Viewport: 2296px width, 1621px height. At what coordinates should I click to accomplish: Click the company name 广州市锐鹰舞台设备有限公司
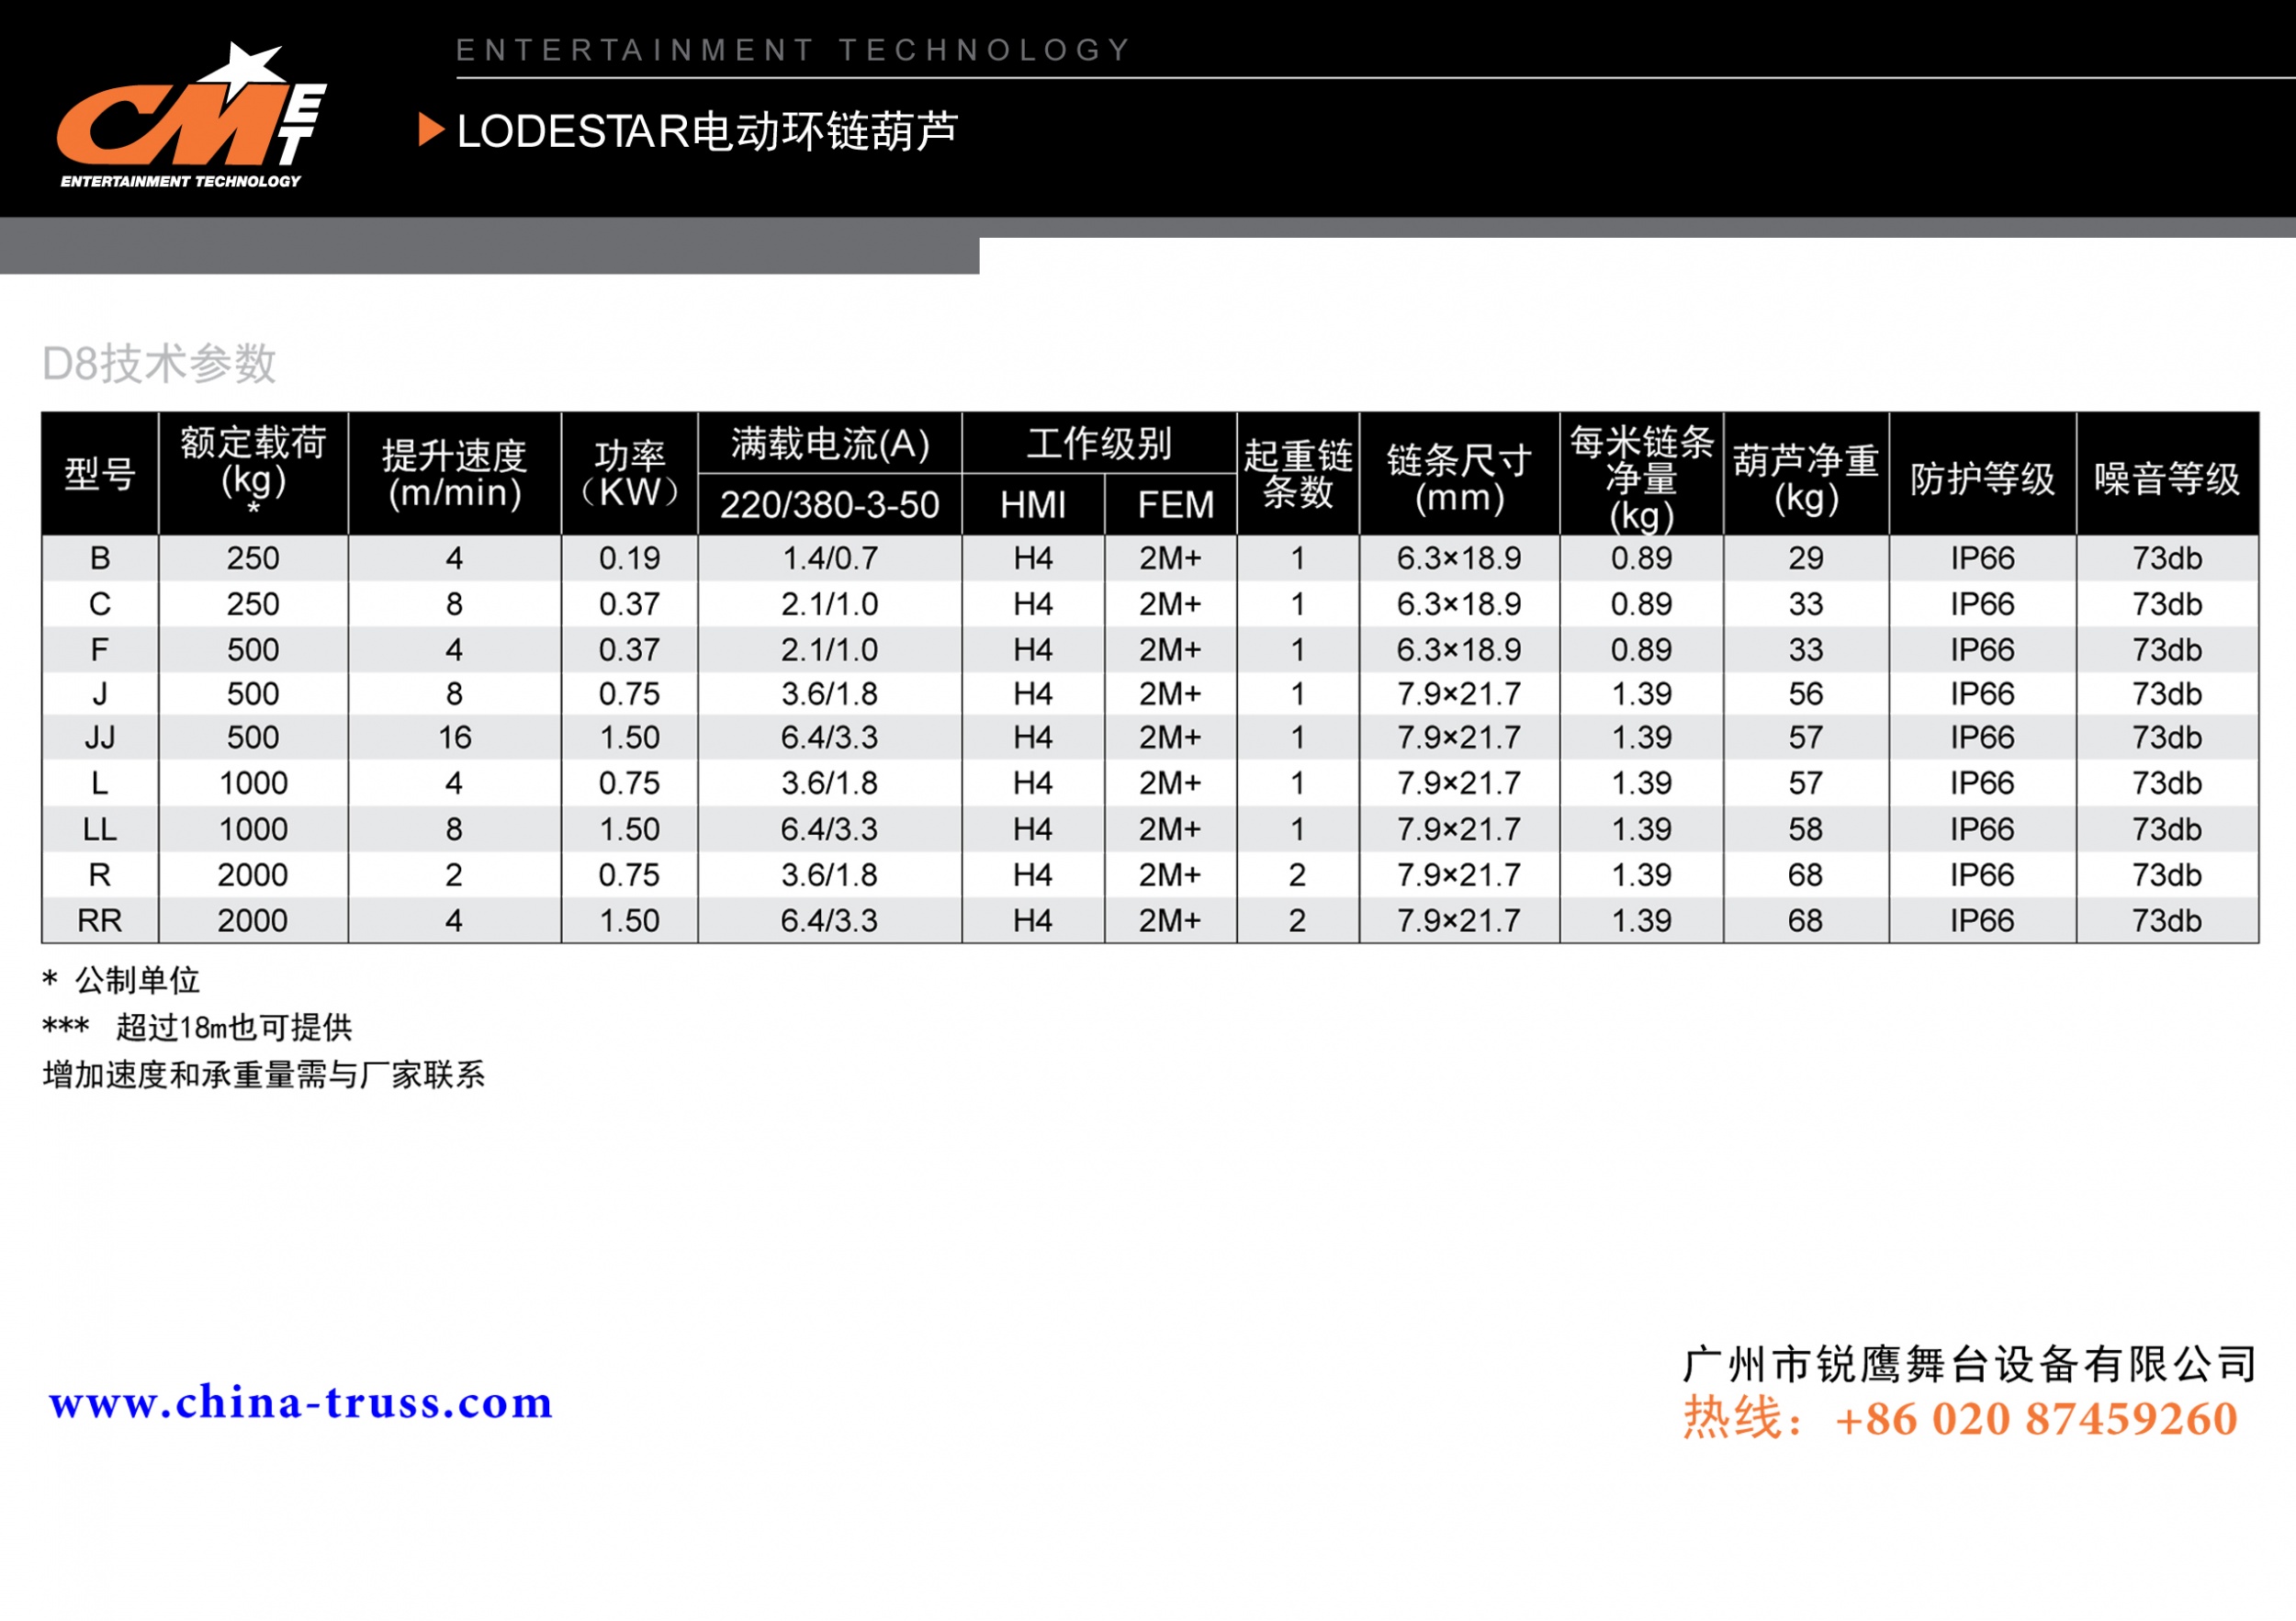[1968, 1365]
